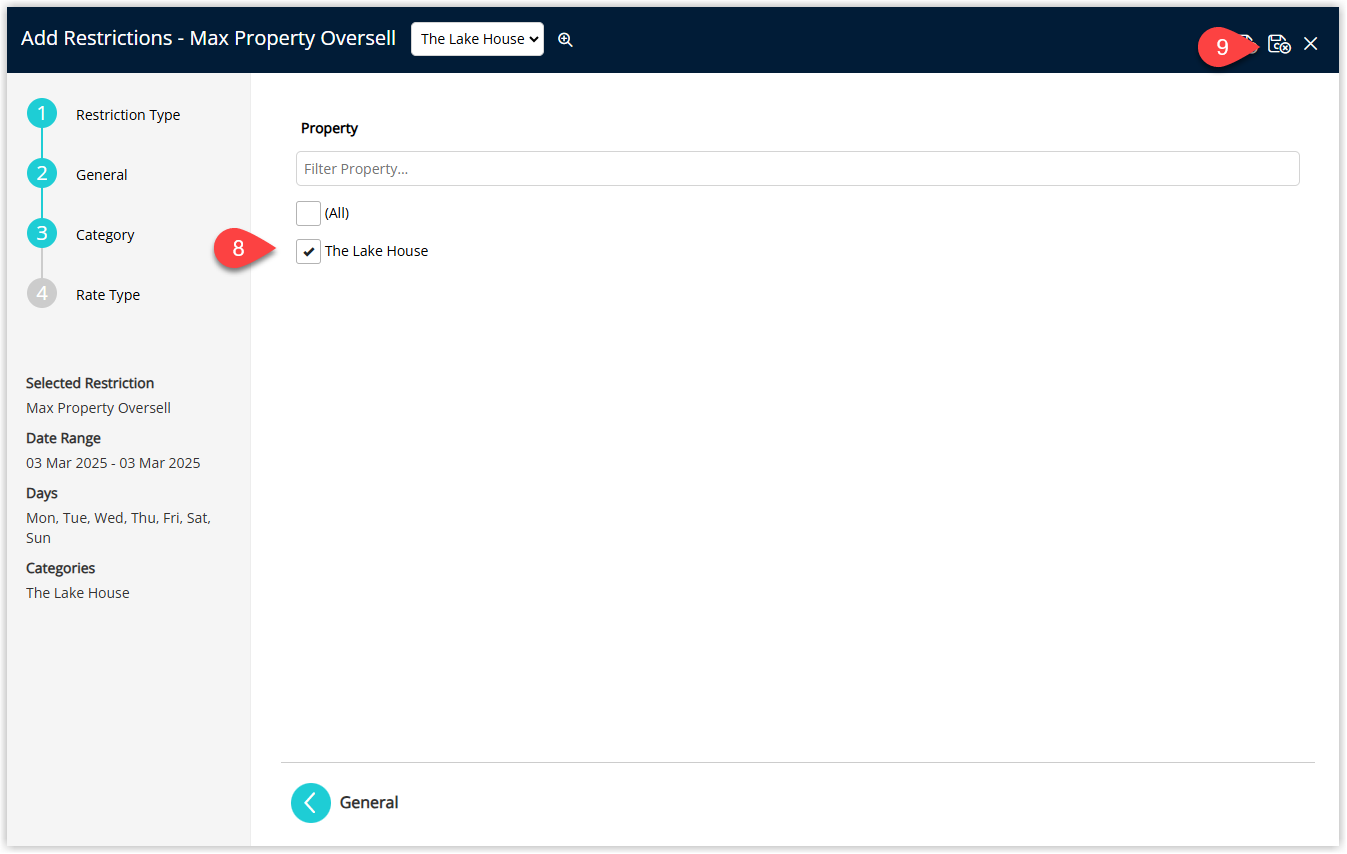
Task: Click the days list Mon, Tue, Wed text
Action: coord(118,528)
